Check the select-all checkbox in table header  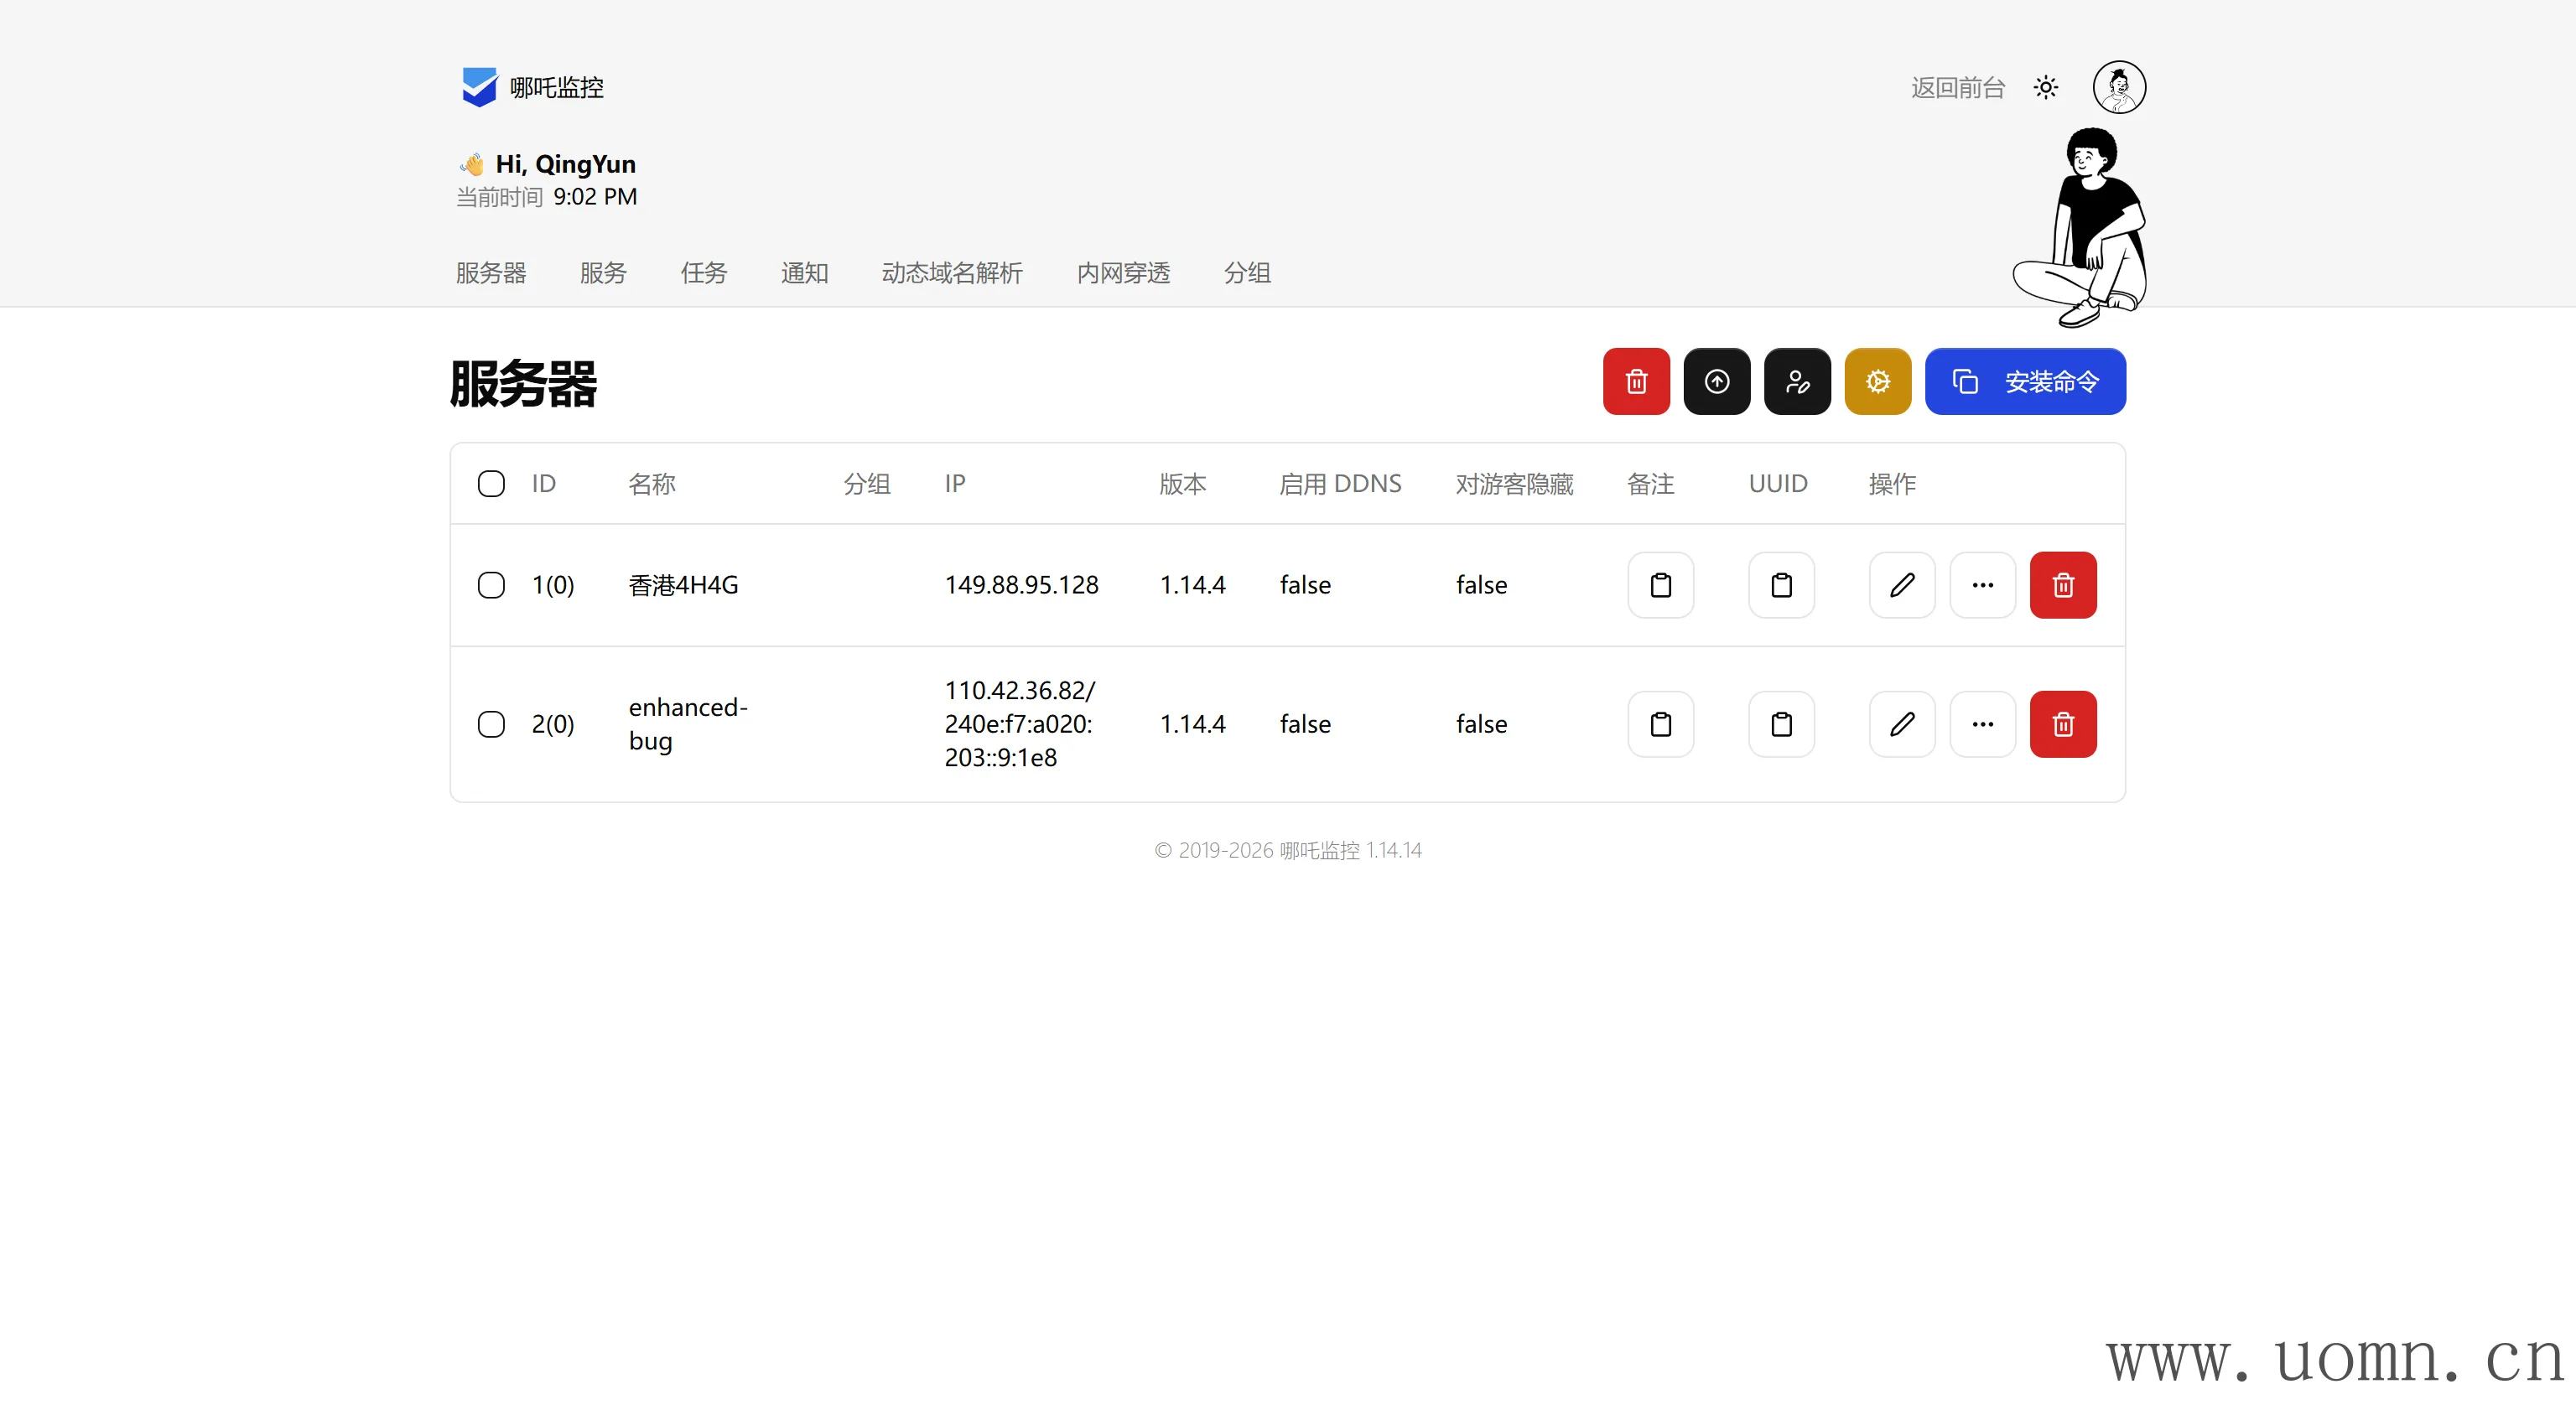click(491, 484)
